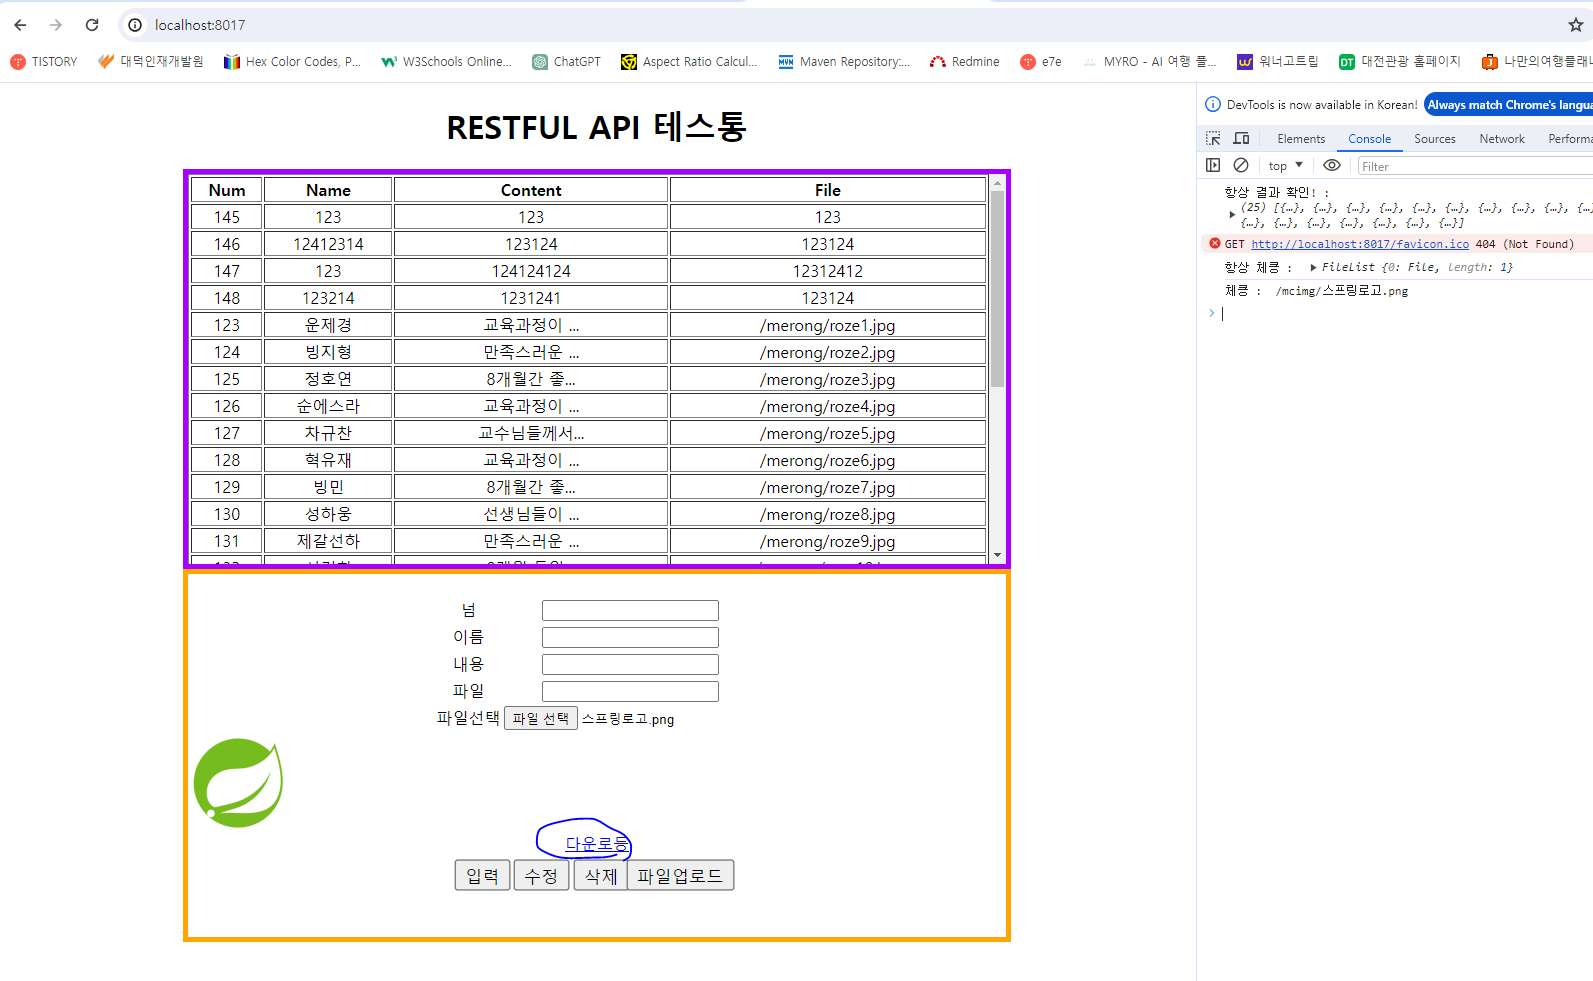
Task: Open the e7e bookmark
Action: [x=1041, y=62]
